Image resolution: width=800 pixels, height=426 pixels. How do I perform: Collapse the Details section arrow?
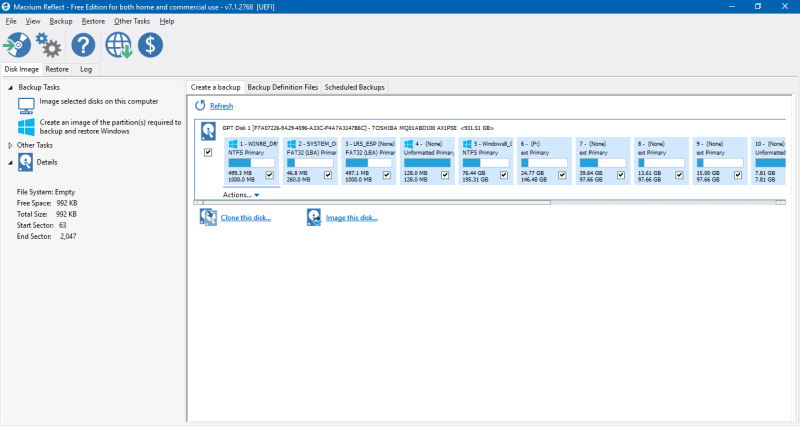10,163
